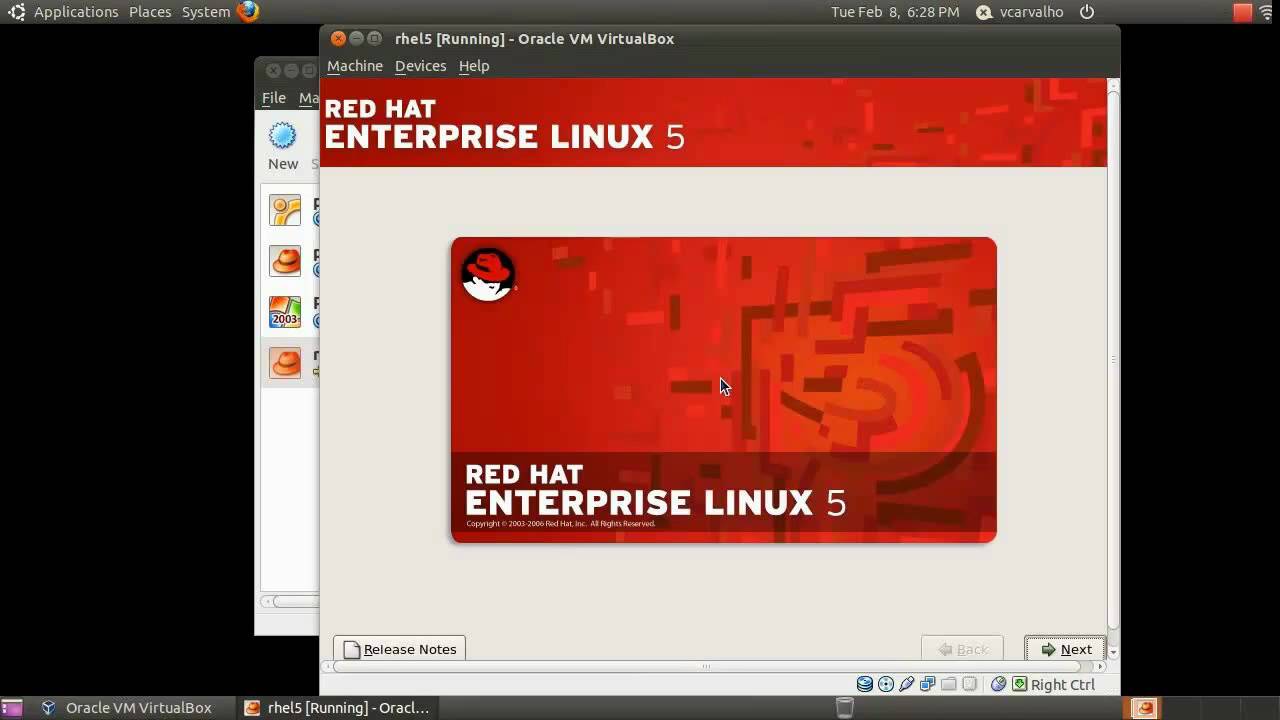Click the Back button in installer
1280x720 pixels.
coord(962,649)
